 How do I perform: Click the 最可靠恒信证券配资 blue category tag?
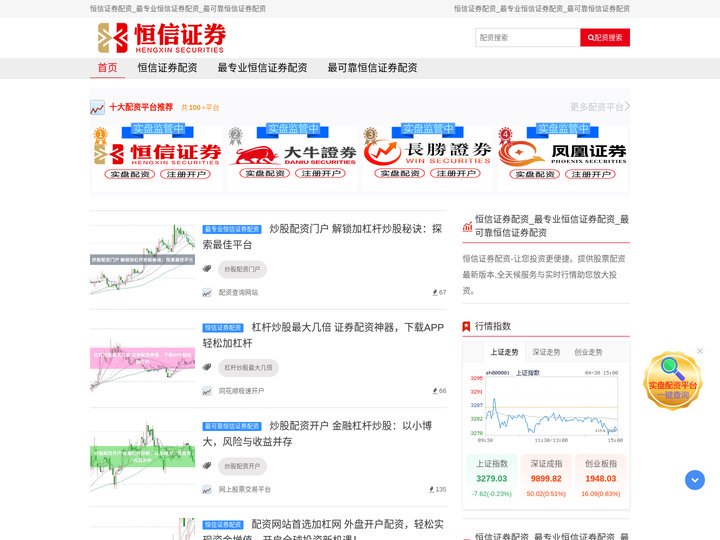point(232,427)
